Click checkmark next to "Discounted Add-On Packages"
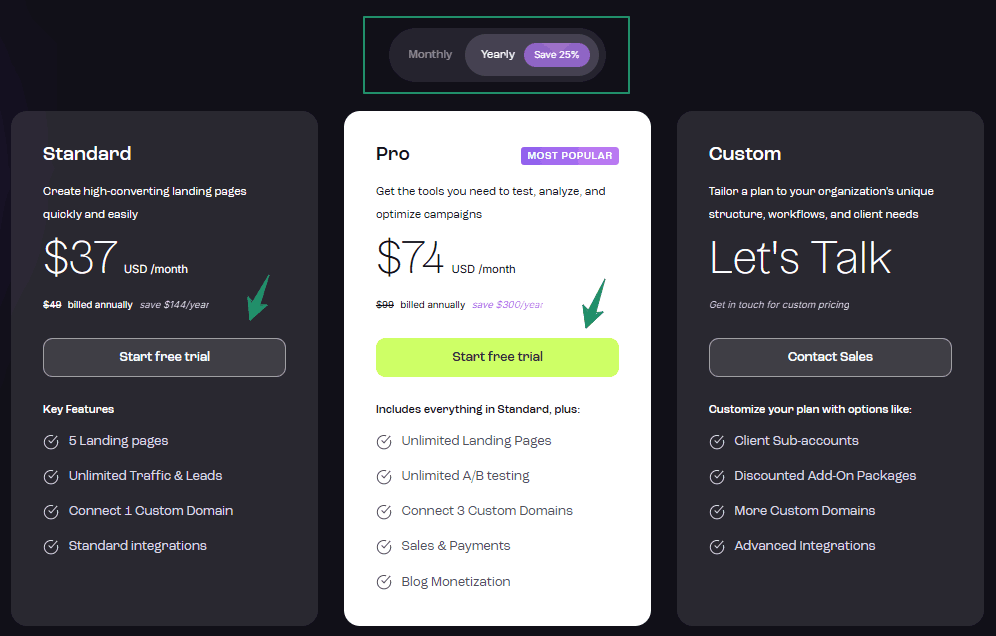 click(717, 475)
